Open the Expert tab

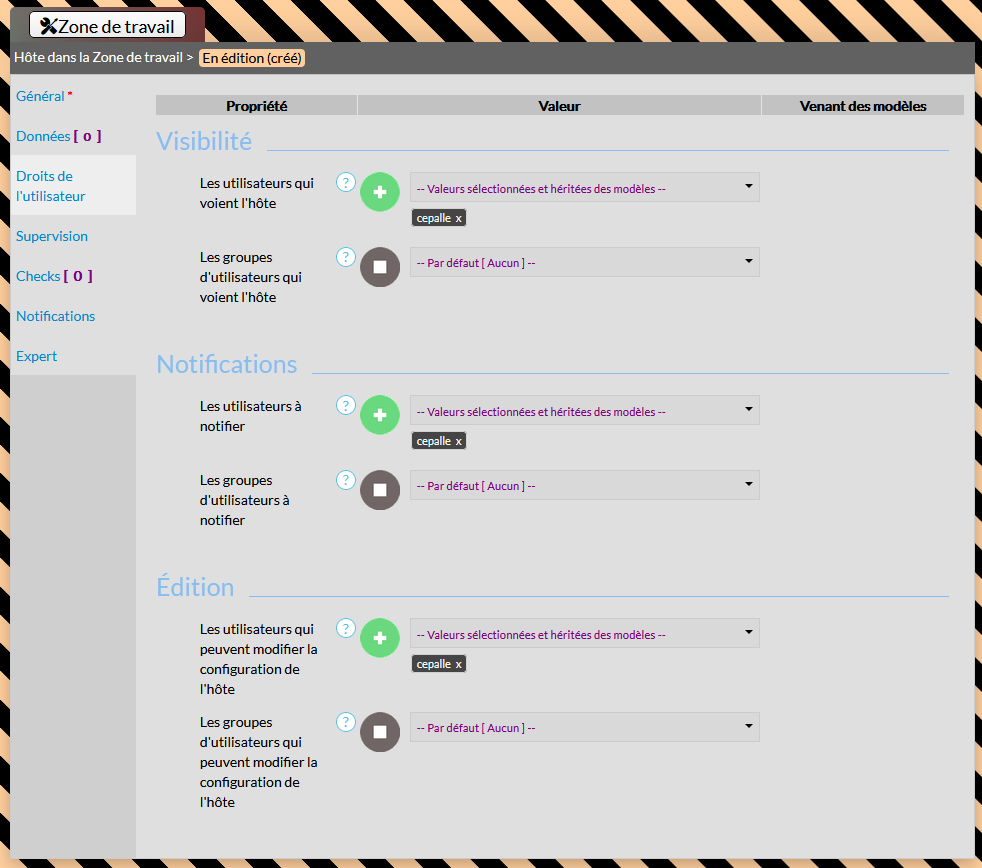coord(37,356)
